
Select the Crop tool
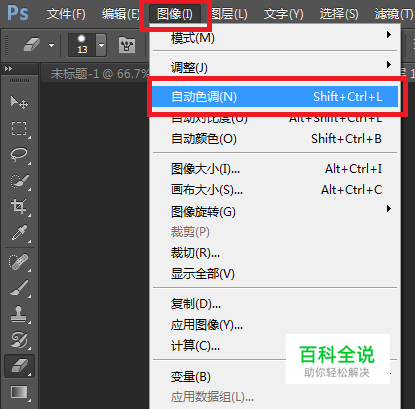(19, 207)
